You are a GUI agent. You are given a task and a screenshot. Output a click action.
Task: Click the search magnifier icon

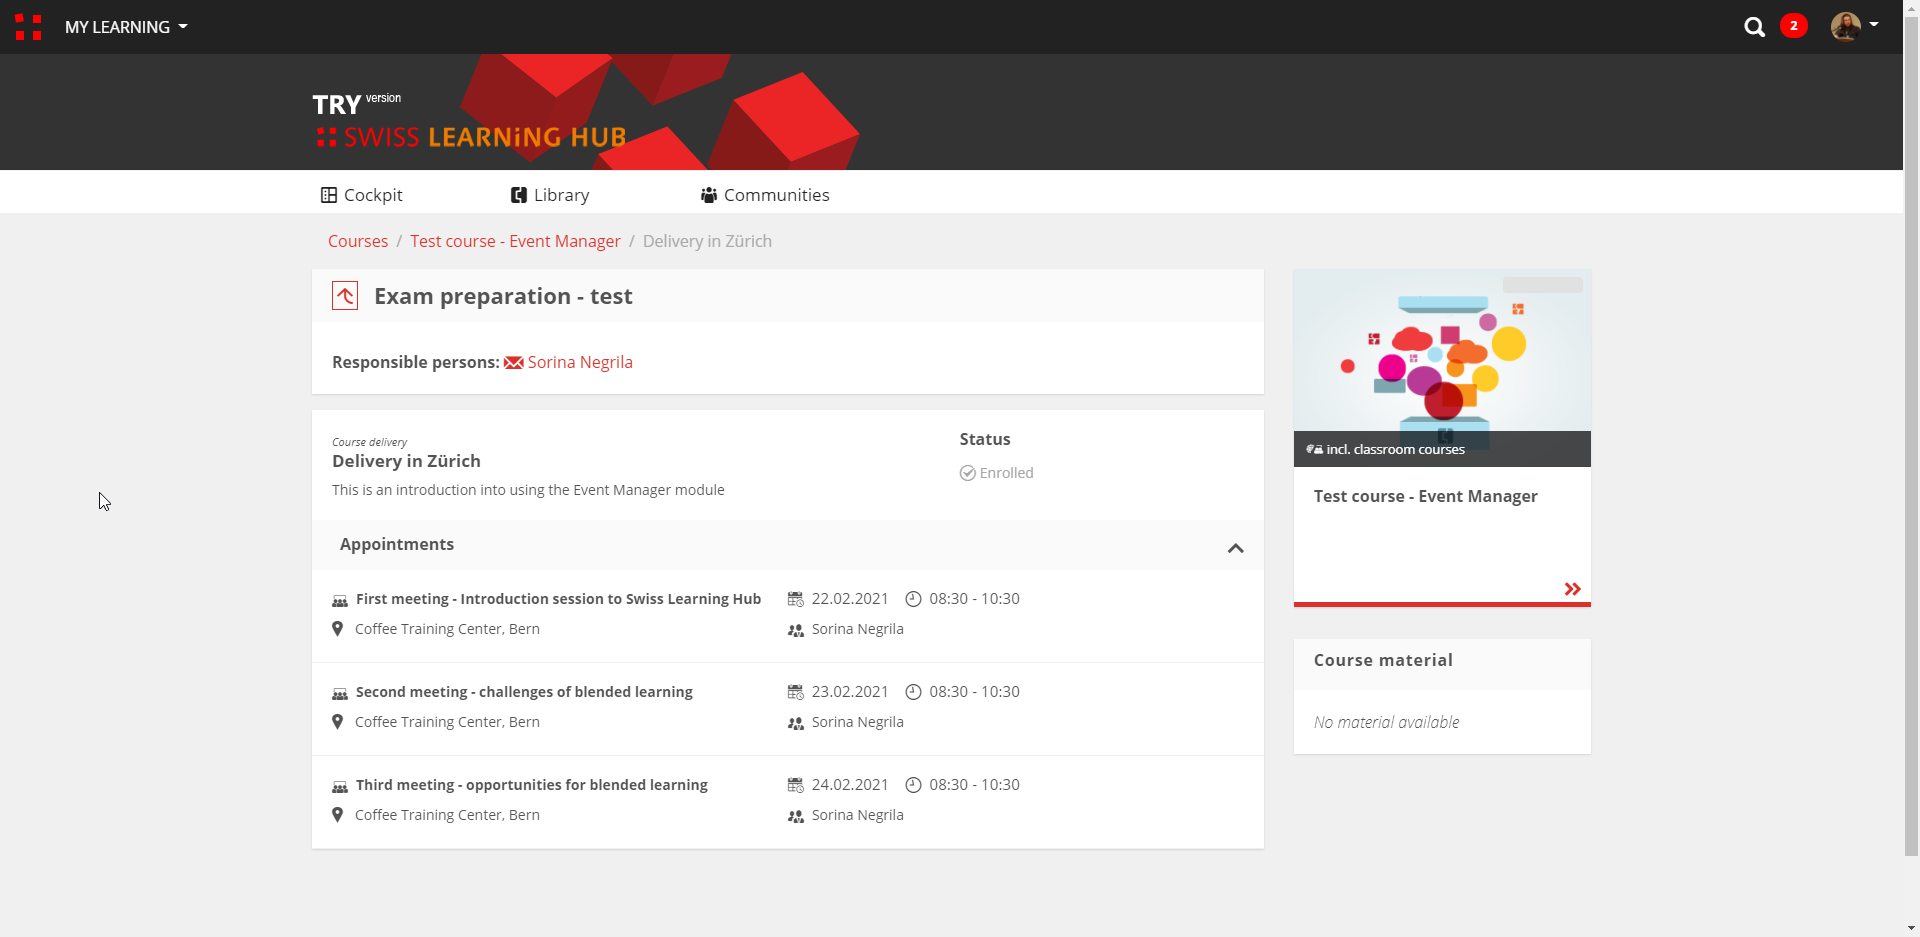[x=1754, y=27]
